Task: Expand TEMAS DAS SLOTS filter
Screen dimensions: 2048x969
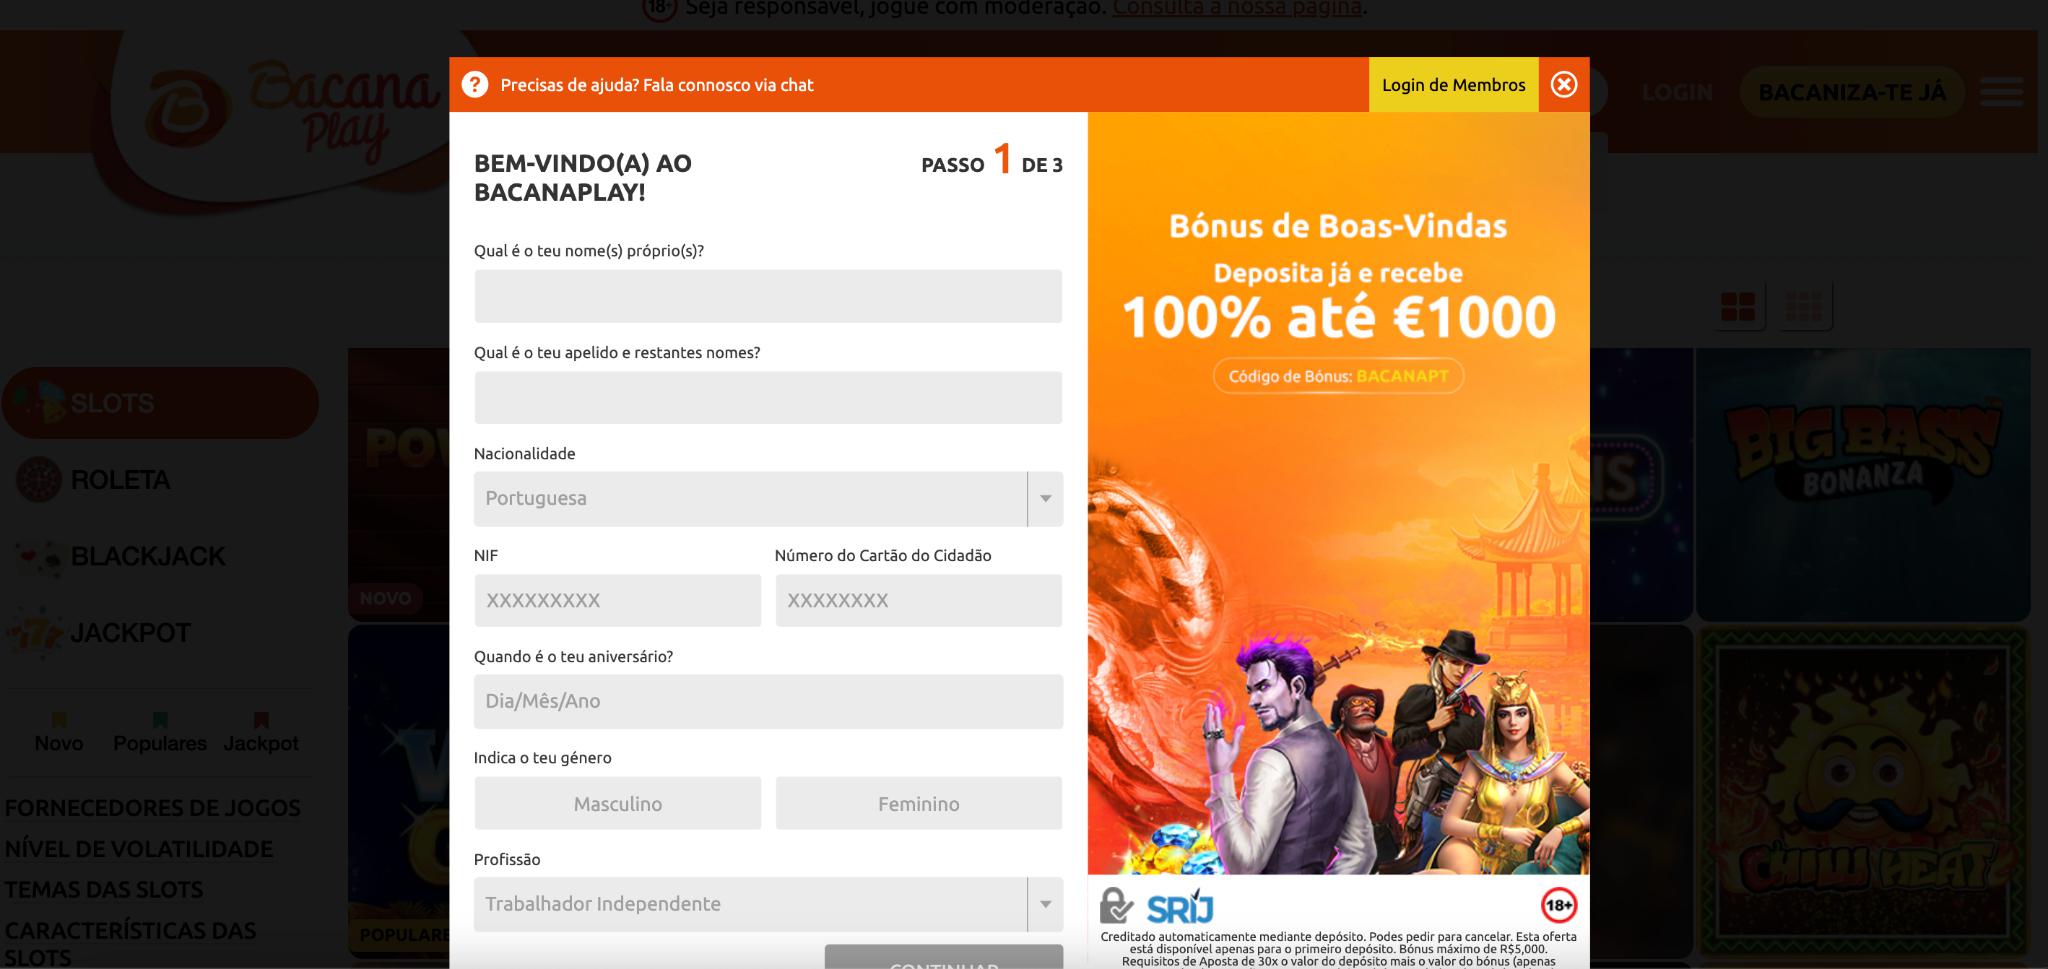Action: [x=104, y=890]
